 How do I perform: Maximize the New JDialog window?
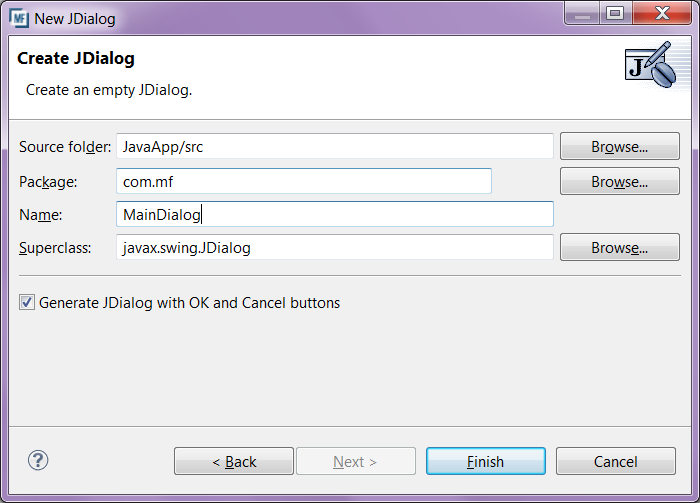615,13
